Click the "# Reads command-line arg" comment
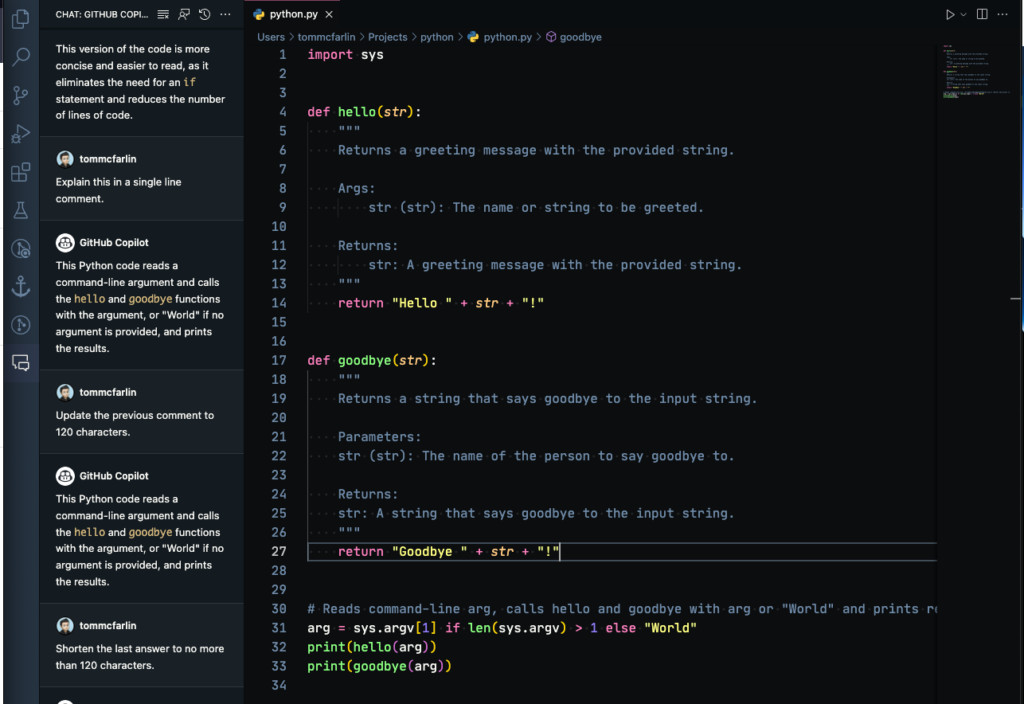The height and width of the screenshot is (704, 1024). click(x=621, y=609)
